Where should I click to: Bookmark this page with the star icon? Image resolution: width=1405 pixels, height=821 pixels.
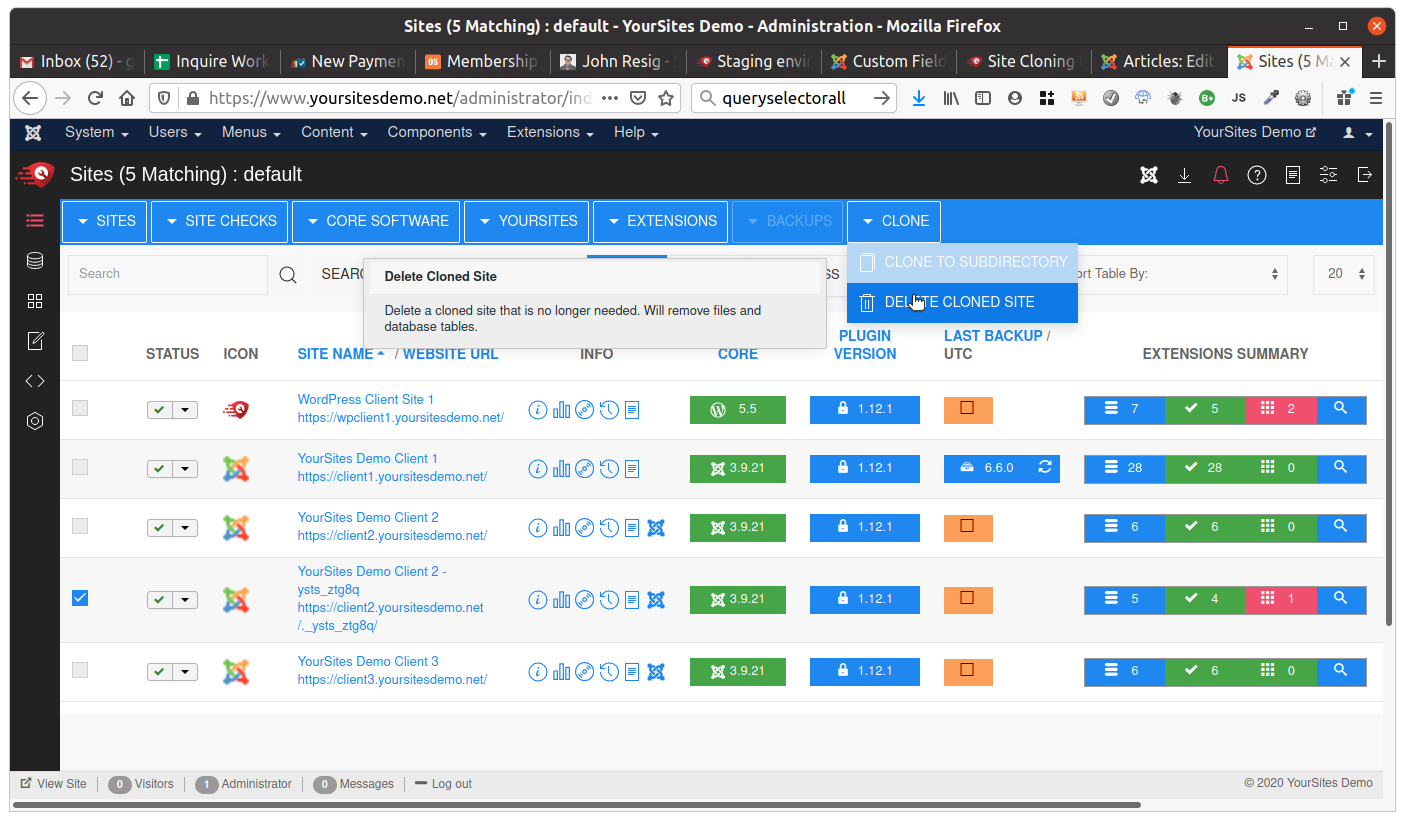coord(667,98)
